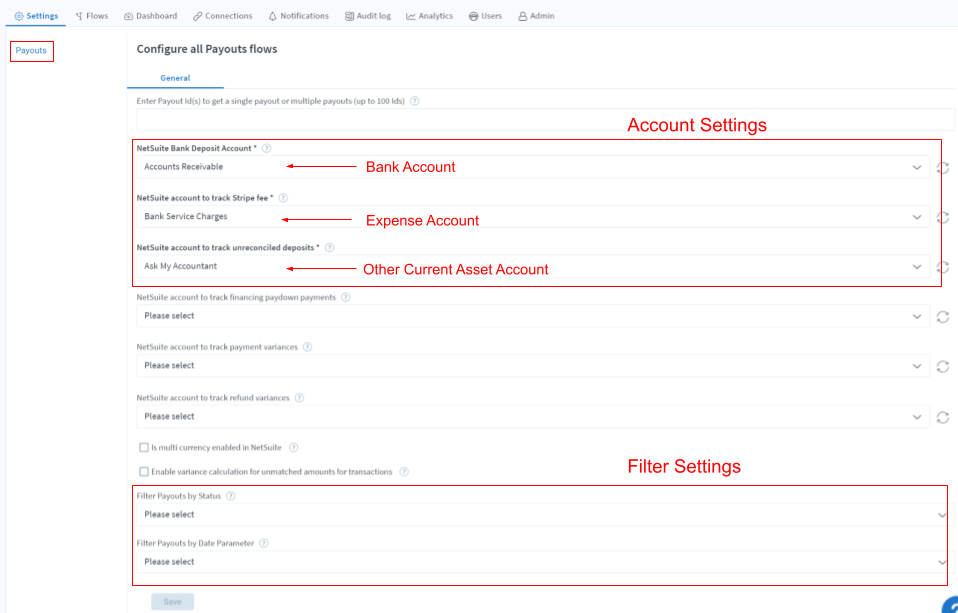The width and height of the screenshot is (958, 613).
Task: Open the Admin tab
Action: [x=536, y=16]
